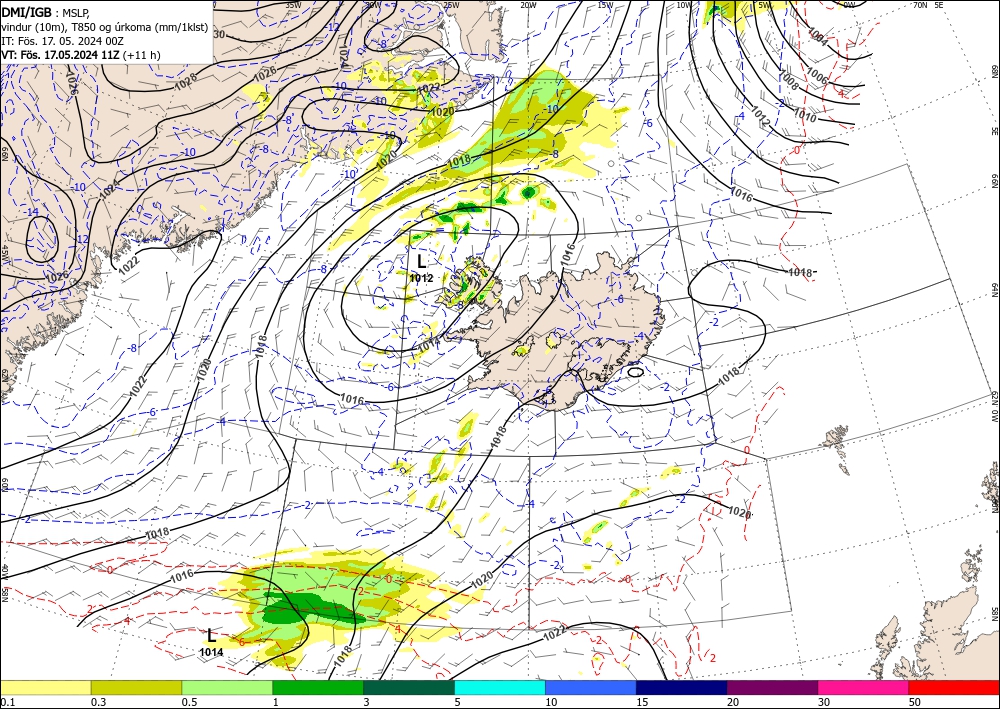Click the legend value '50'
This screenshot has width=1000, height=709.
point(915,702)
